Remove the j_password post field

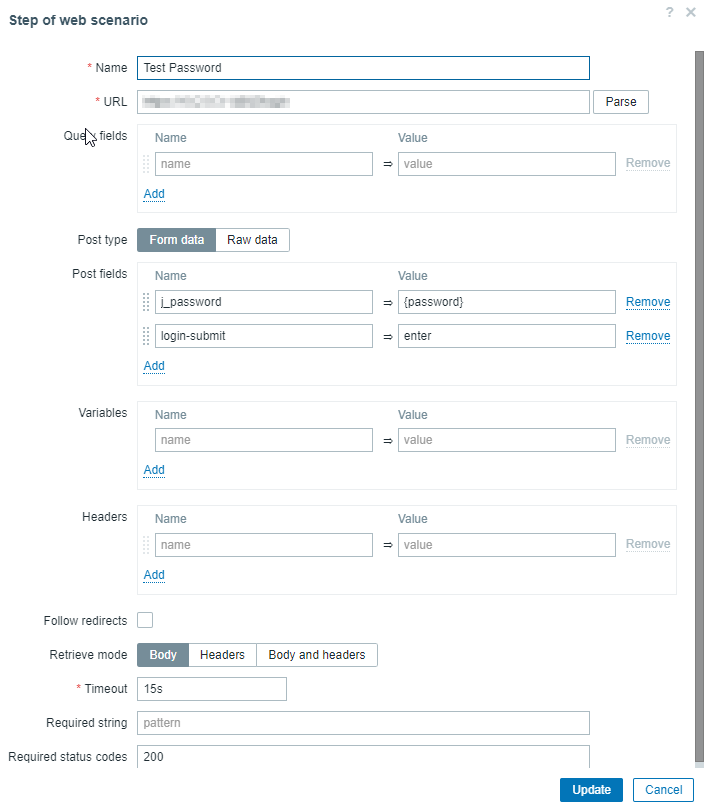click(648, 302)
